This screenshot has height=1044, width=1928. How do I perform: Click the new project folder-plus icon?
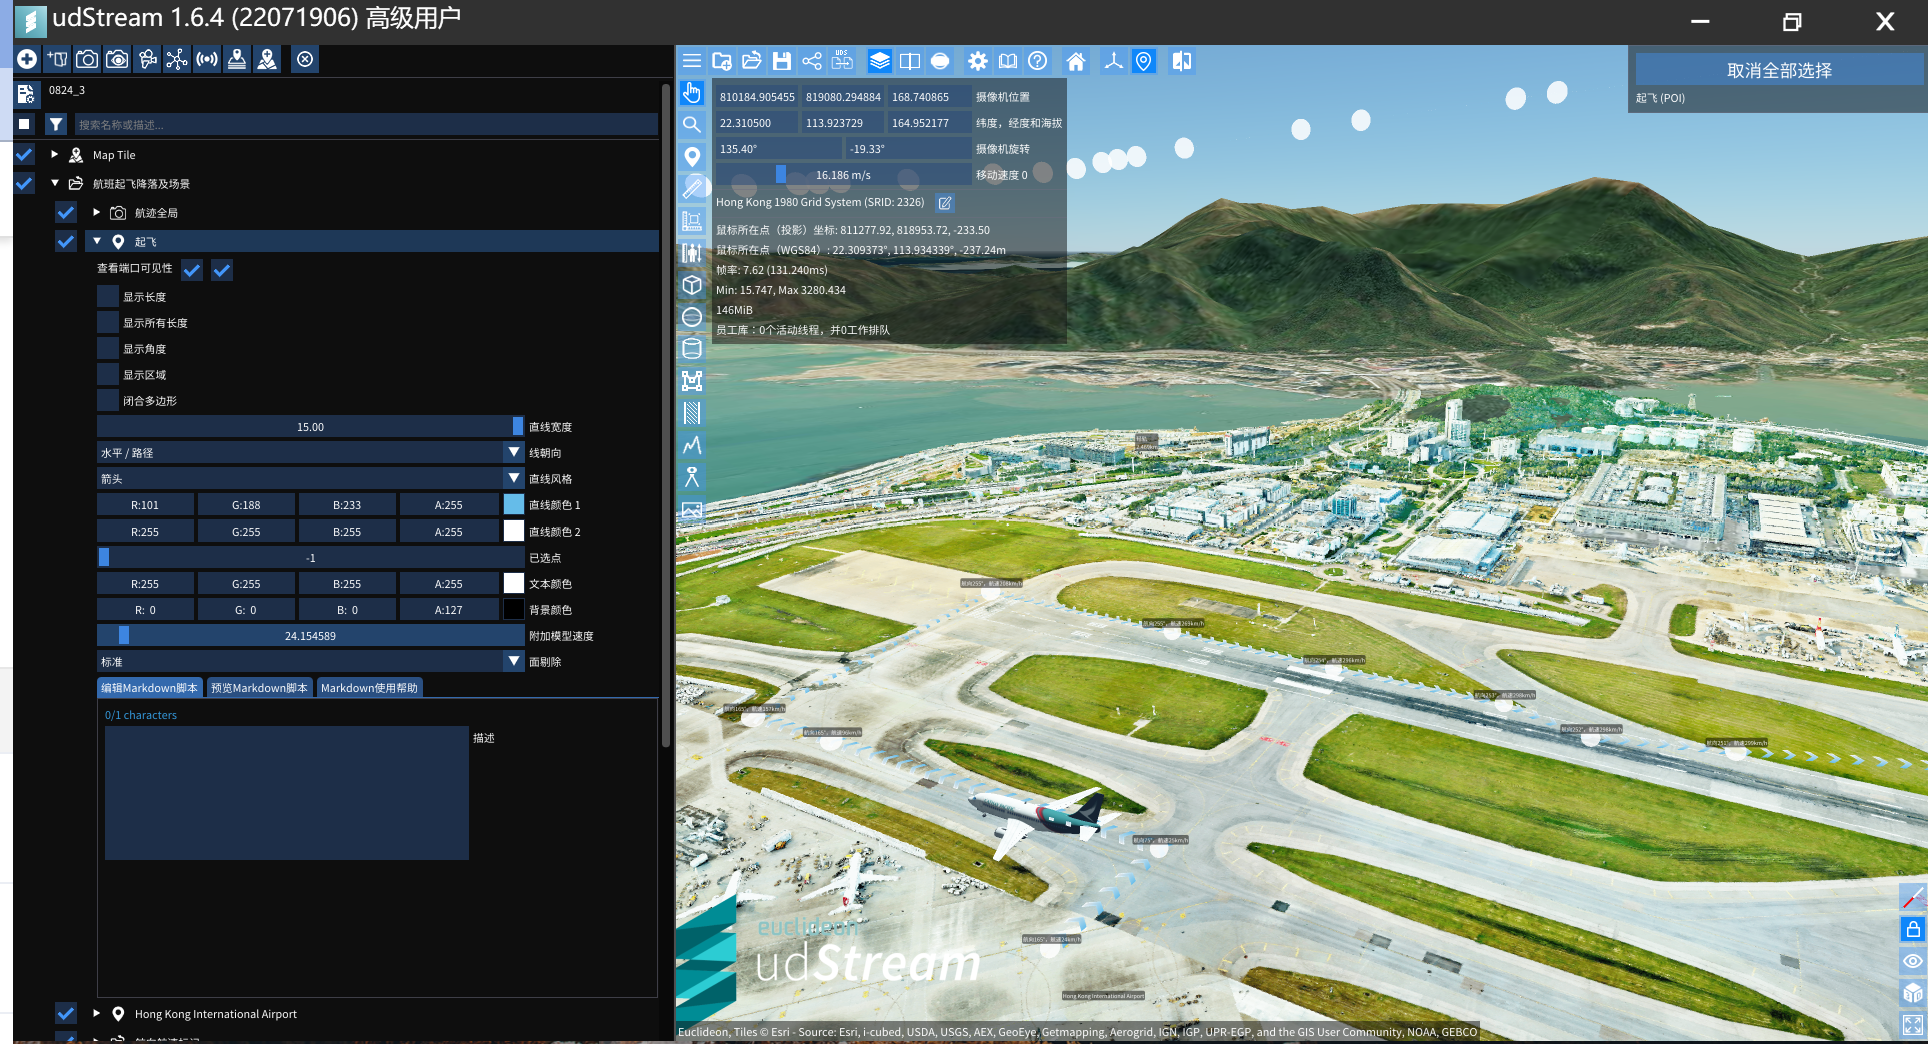722,61
